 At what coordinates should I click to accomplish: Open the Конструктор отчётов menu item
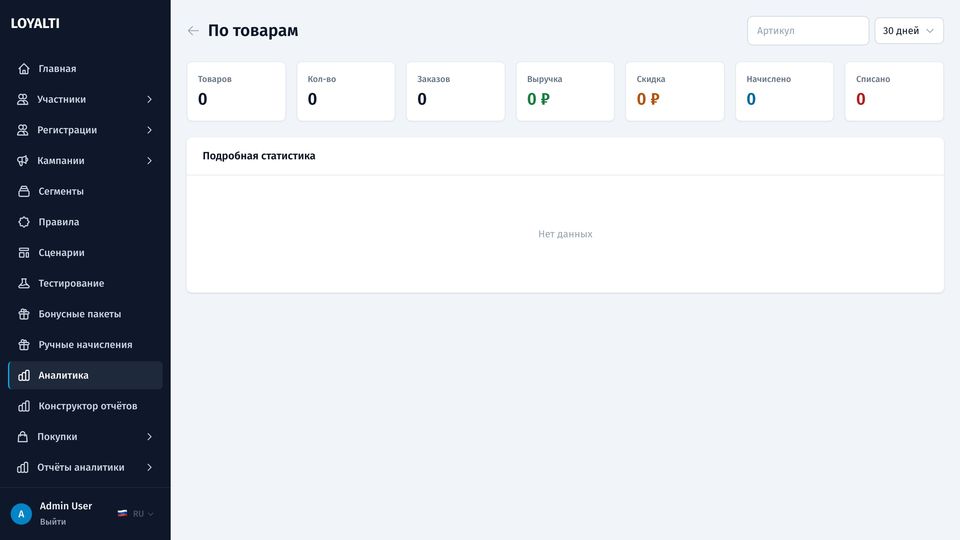(x=85, y=406)
